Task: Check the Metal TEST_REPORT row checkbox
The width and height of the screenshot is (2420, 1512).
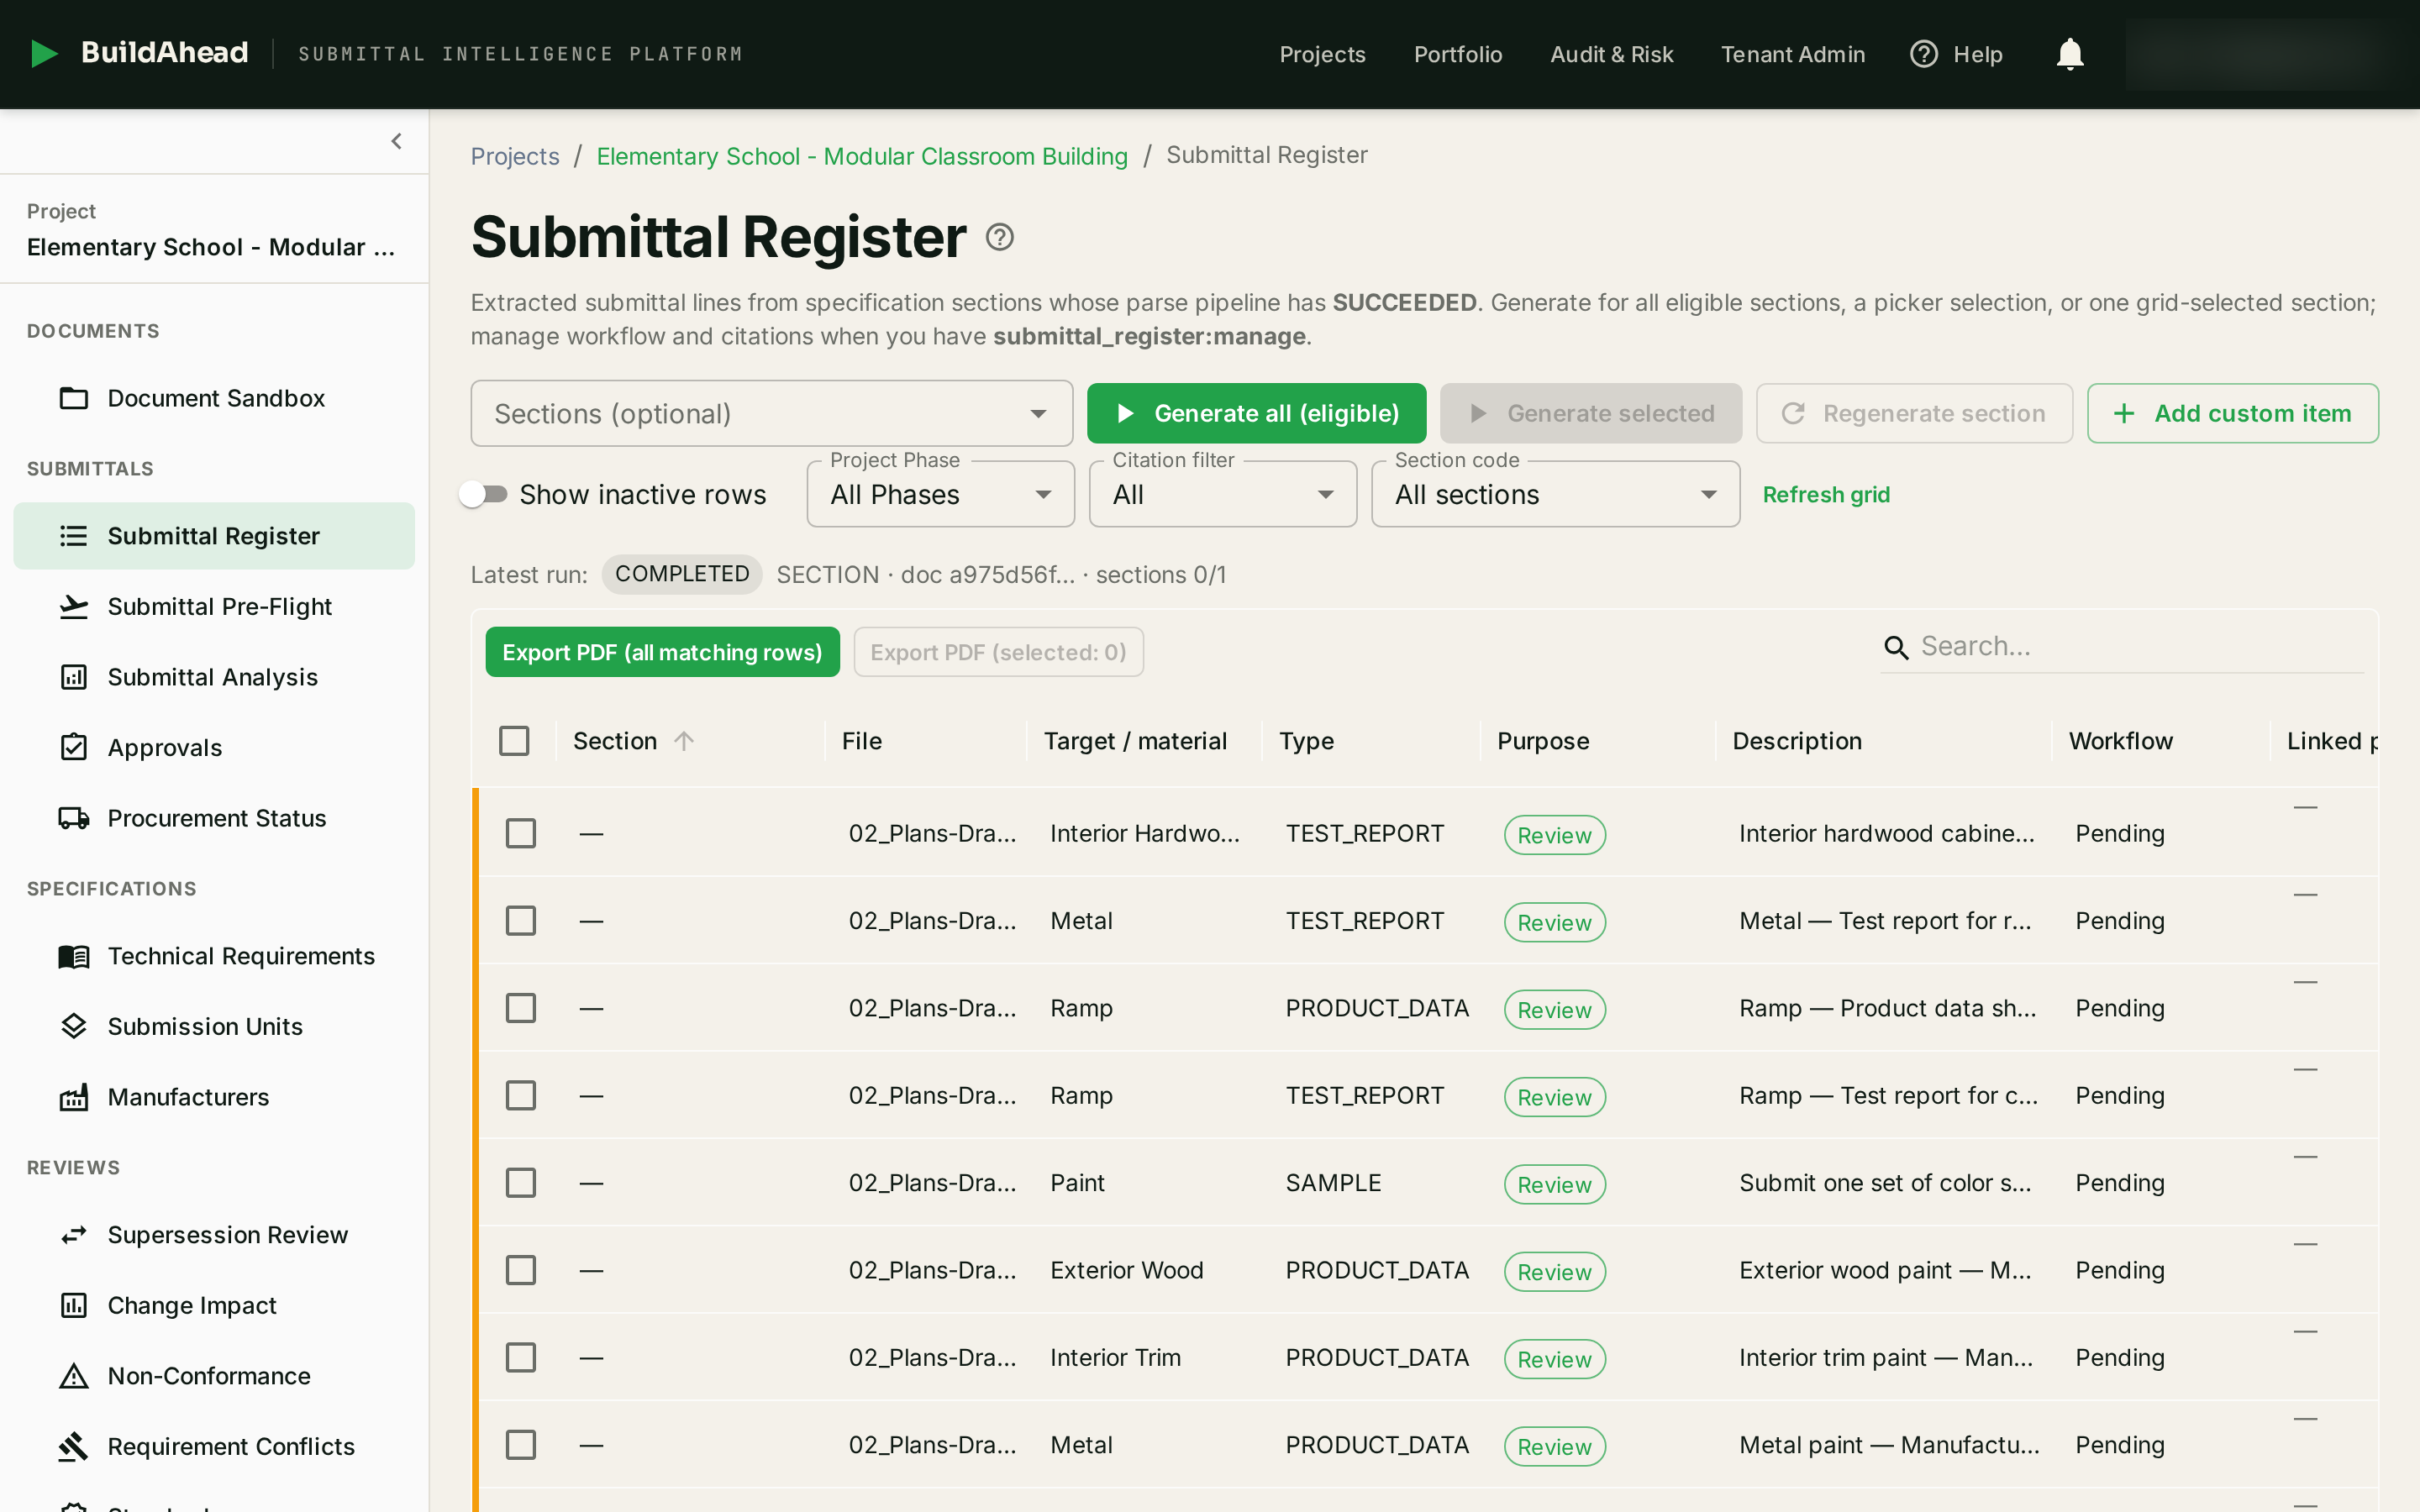Action: [x=520, y=921]
